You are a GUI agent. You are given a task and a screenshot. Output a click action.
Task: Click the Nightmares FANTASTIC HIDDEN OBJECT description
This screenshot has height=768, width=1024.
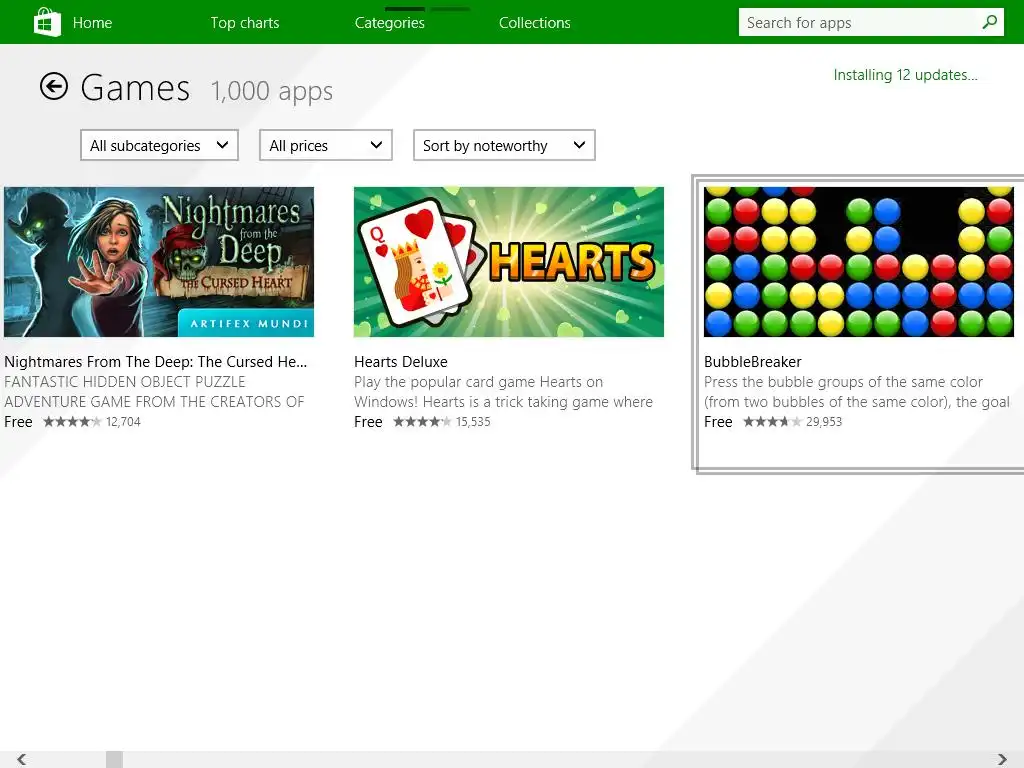pyautogui.click(x=154, y=392)
